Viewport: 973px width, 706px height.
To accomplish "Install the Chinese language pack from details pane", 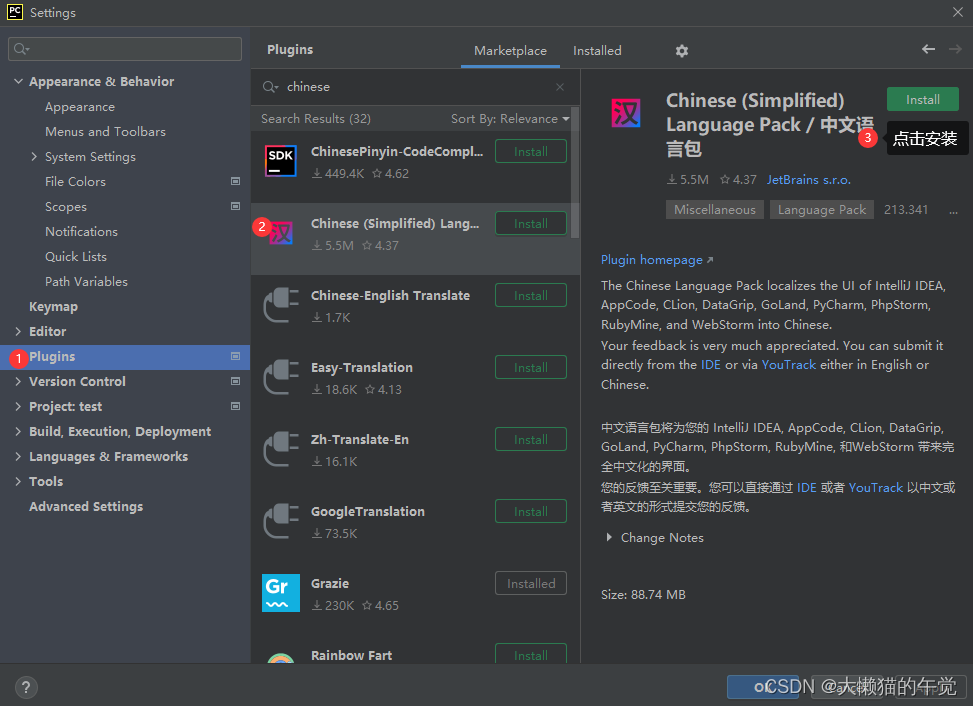I will click(x=922, y=99).
